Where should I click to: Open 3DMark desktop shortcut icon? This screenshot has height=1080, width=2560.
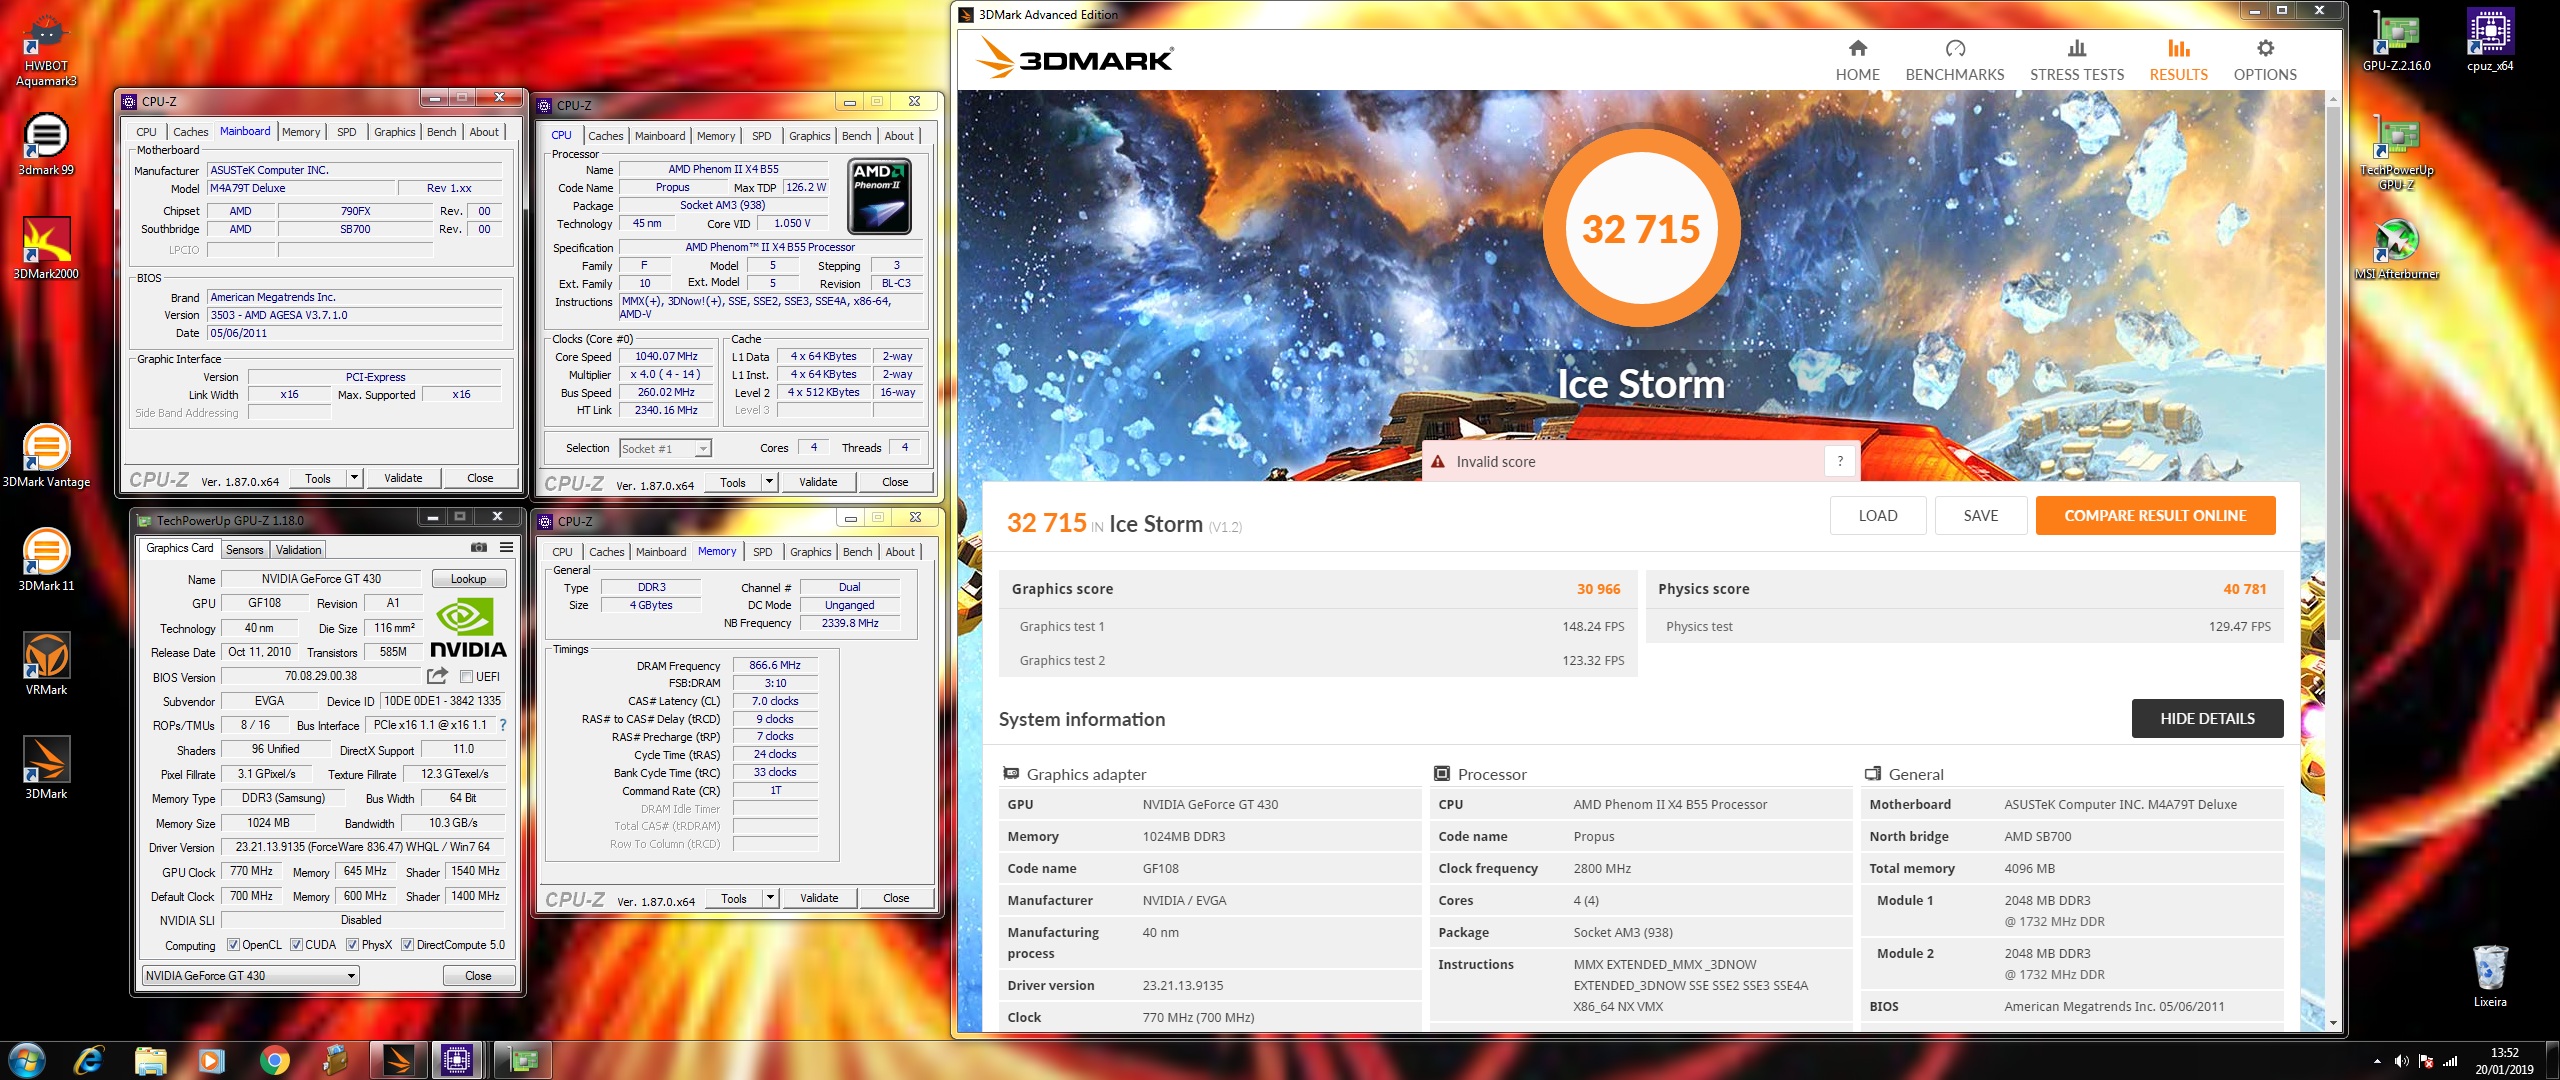[x=46, y=768]
